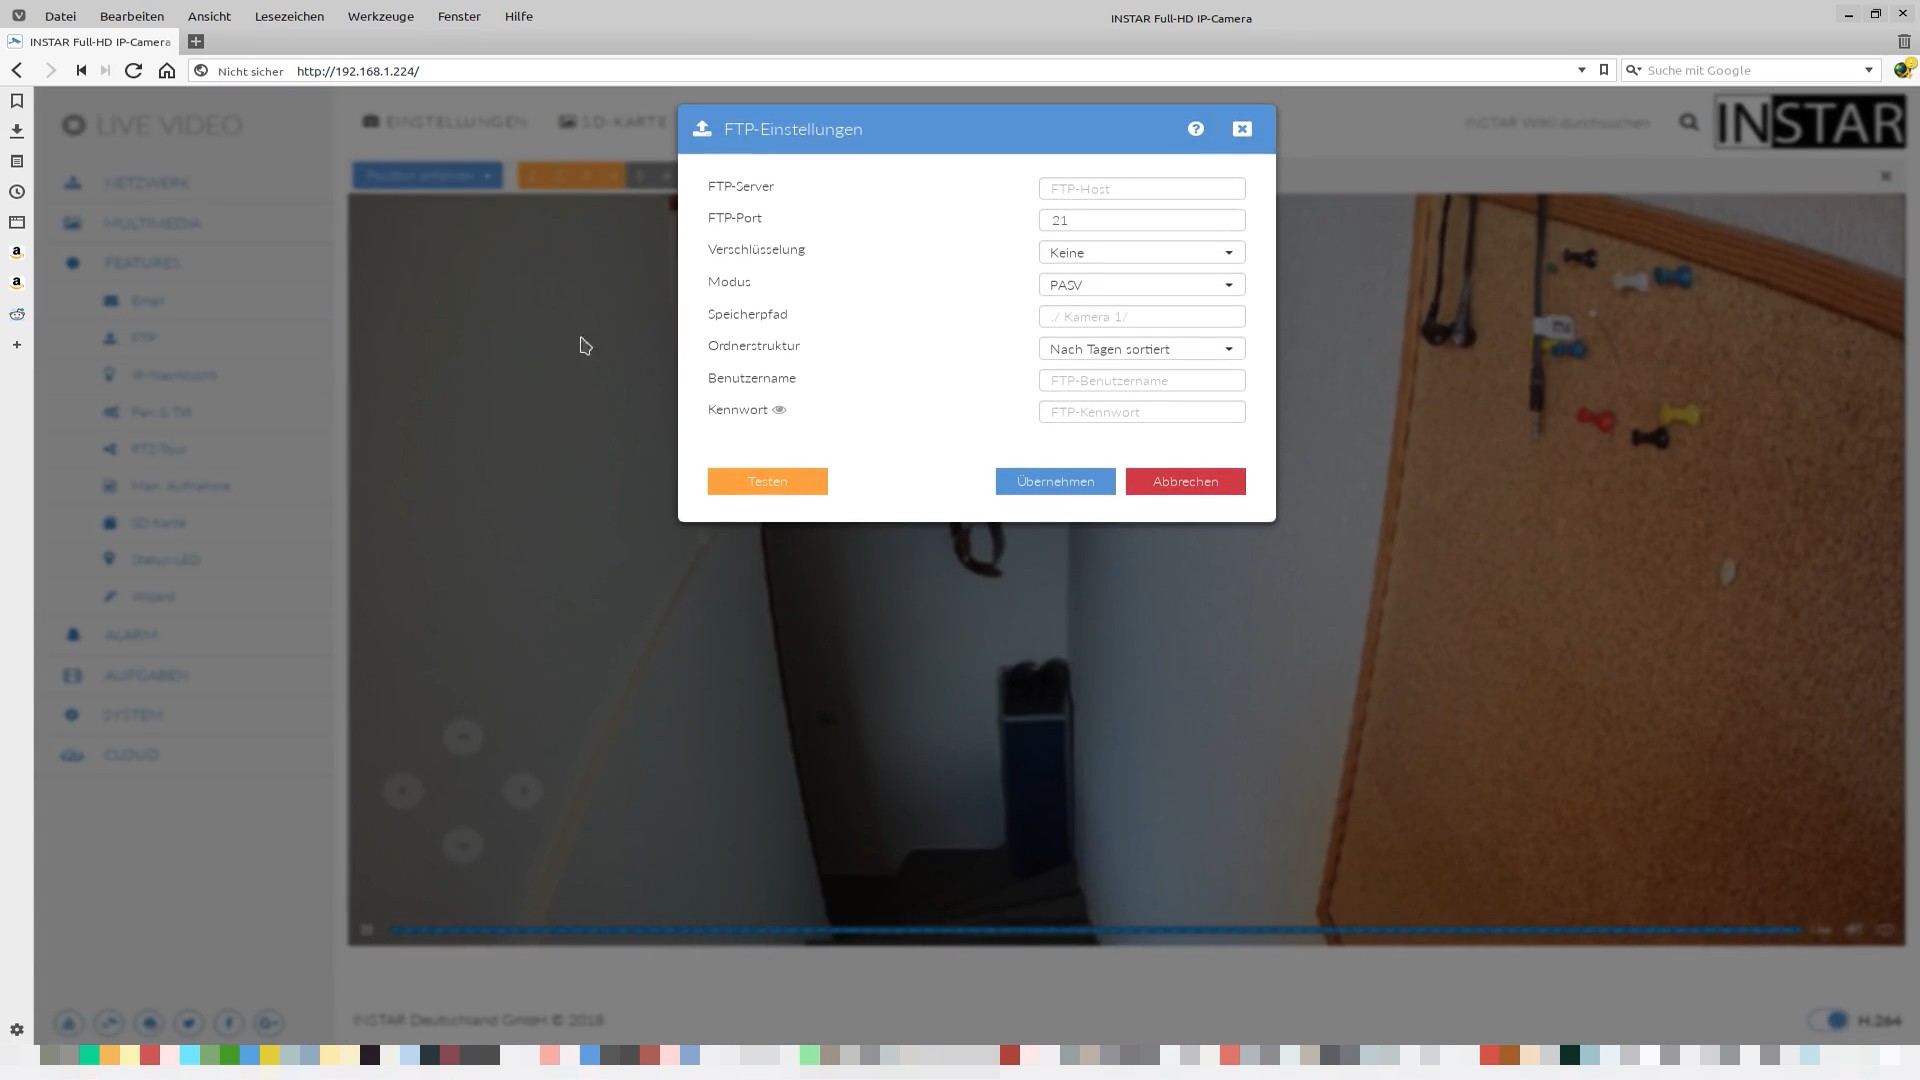Open browser settings gear

17,1030
